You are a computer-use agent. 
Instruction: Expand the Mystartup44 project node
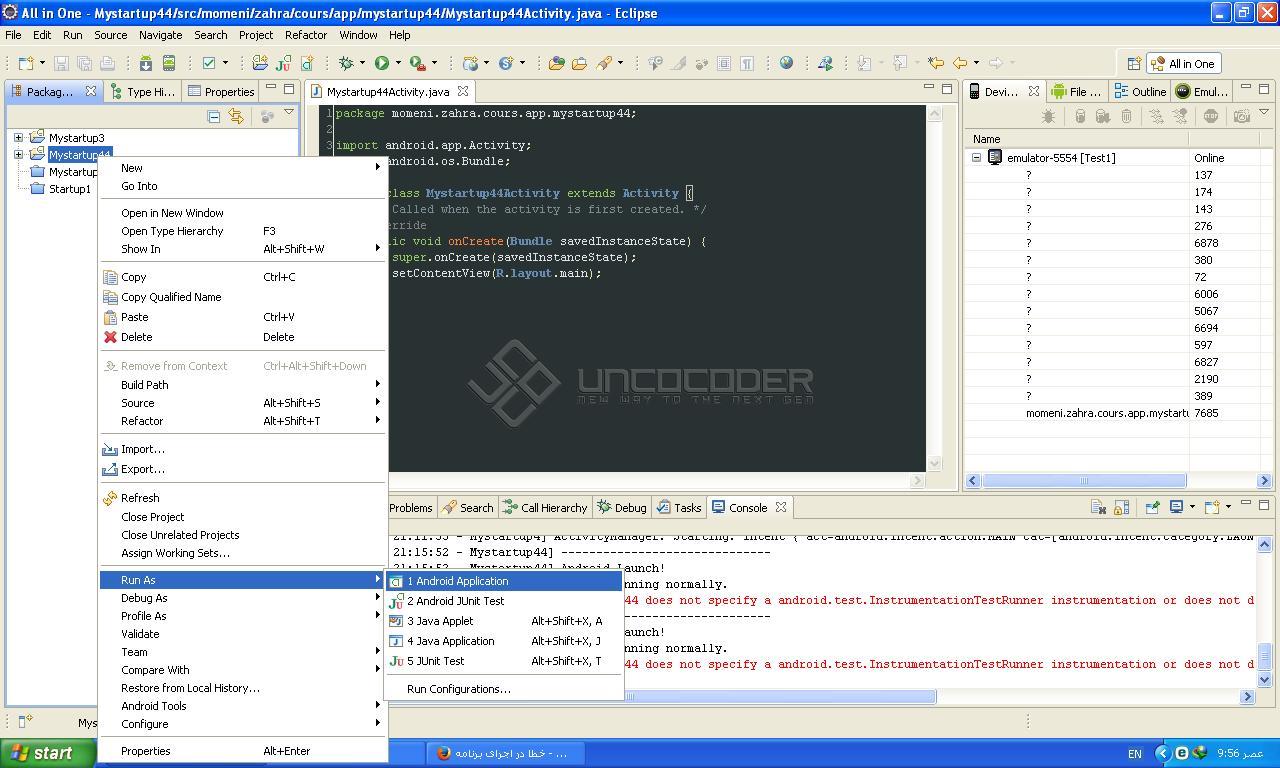(18, 155)
